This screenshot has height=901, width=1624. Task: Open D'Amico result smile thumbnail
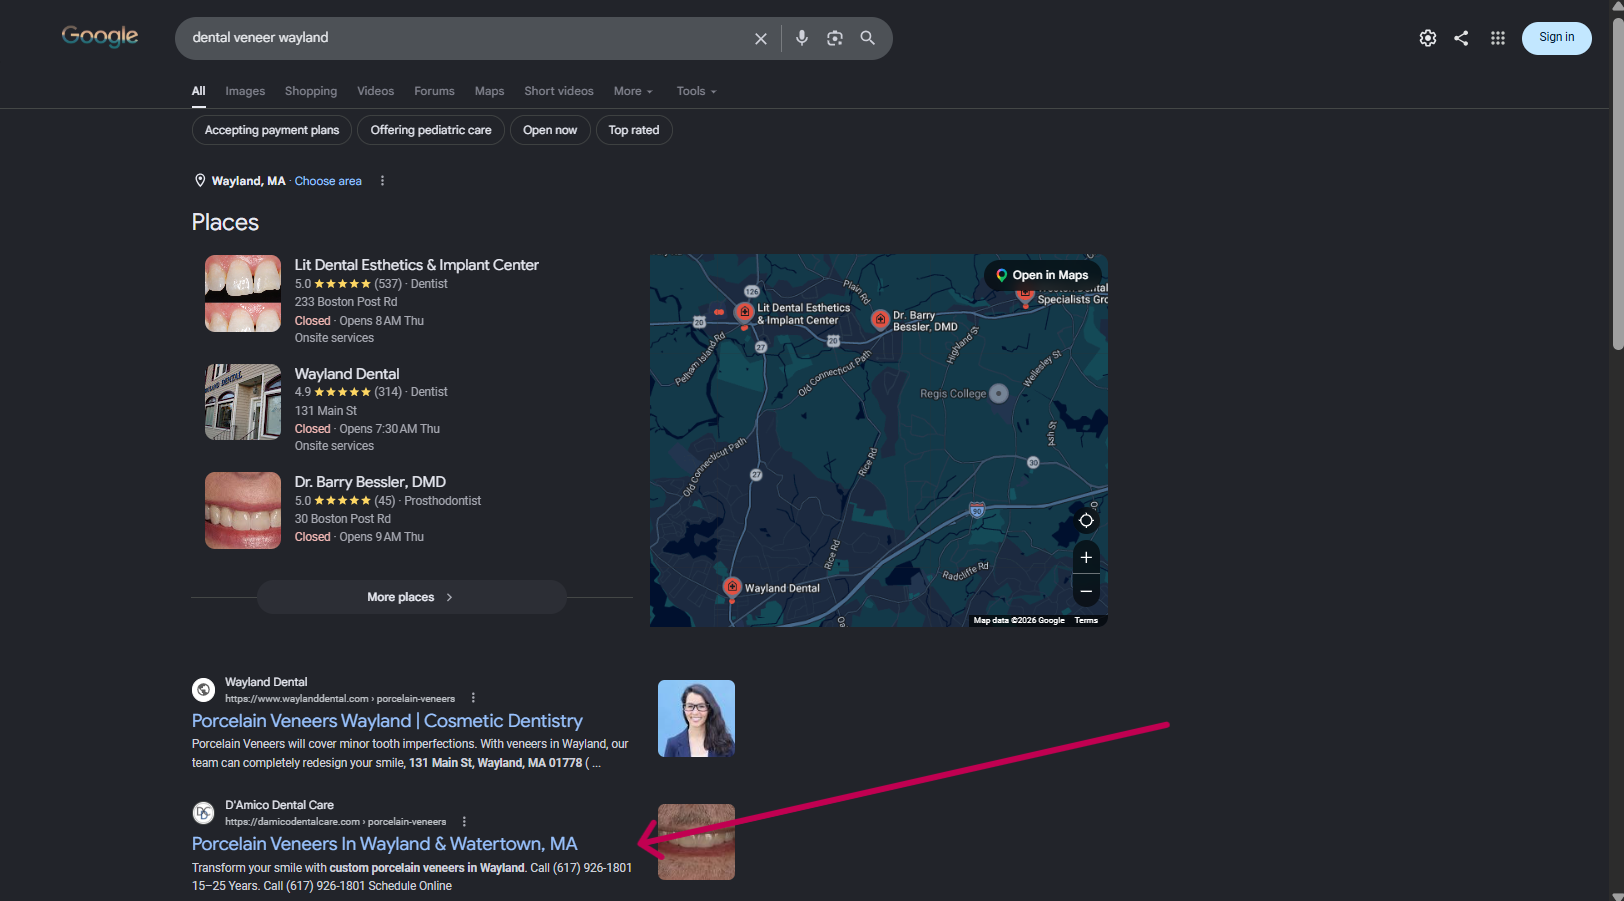point(696,842)
